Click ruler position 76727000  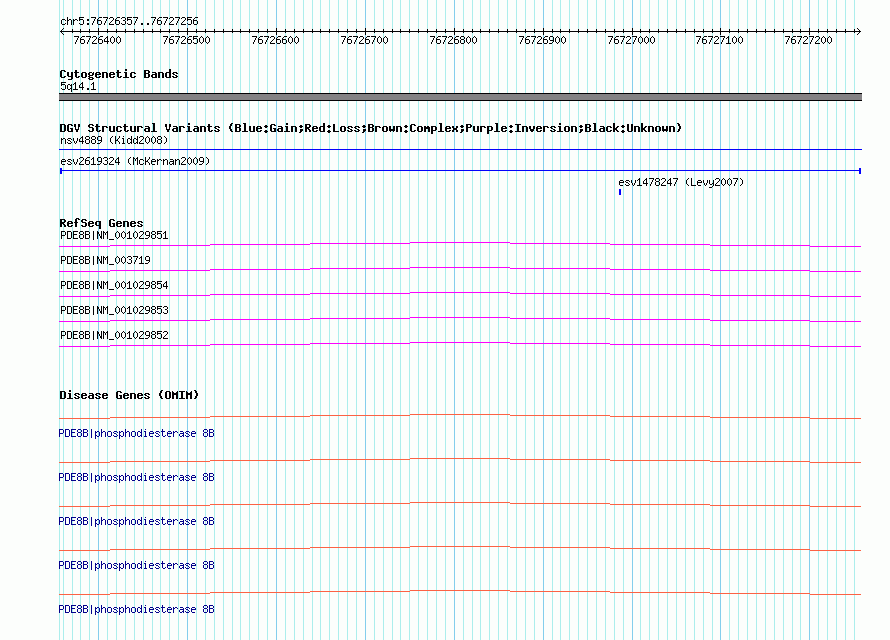click(x=631, y=40)
